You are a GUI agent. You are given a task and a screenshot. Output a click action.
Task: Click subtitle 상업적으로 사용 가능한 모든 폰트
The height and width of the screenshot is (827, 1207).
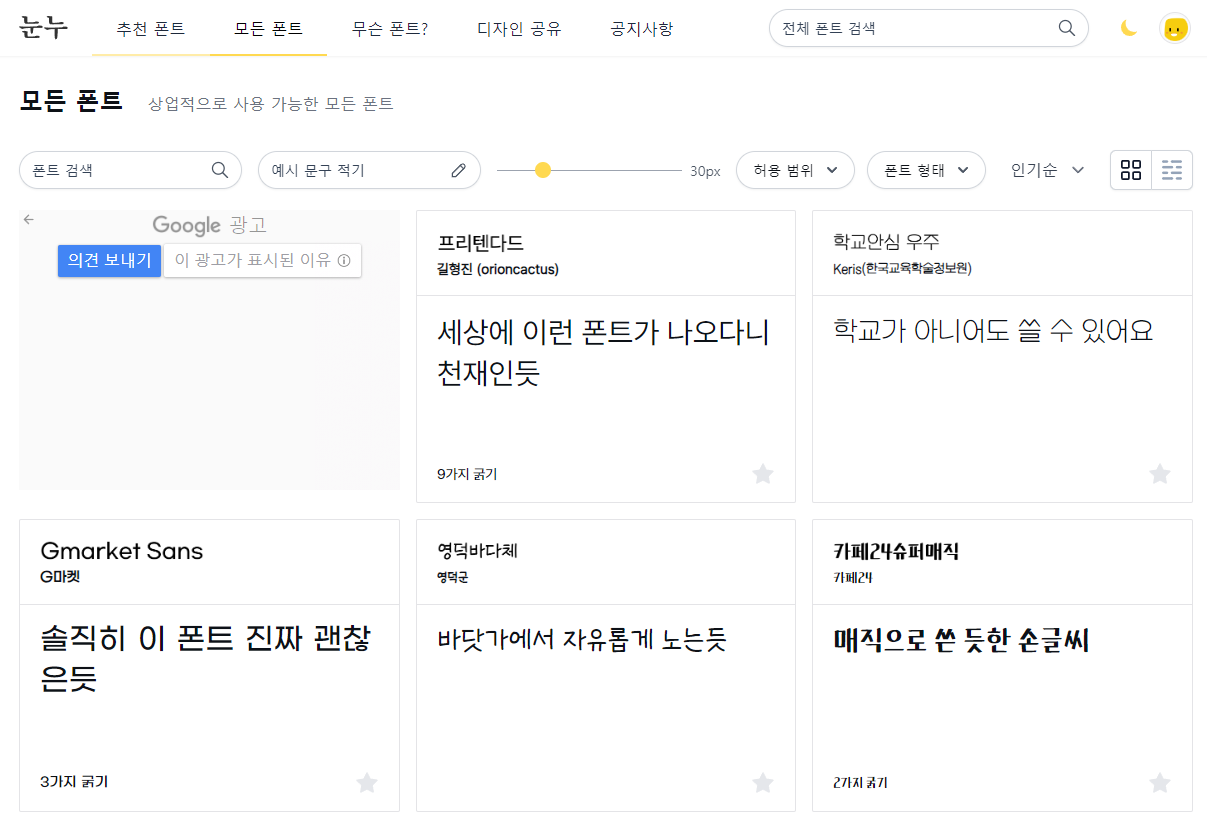coord(271,103)
